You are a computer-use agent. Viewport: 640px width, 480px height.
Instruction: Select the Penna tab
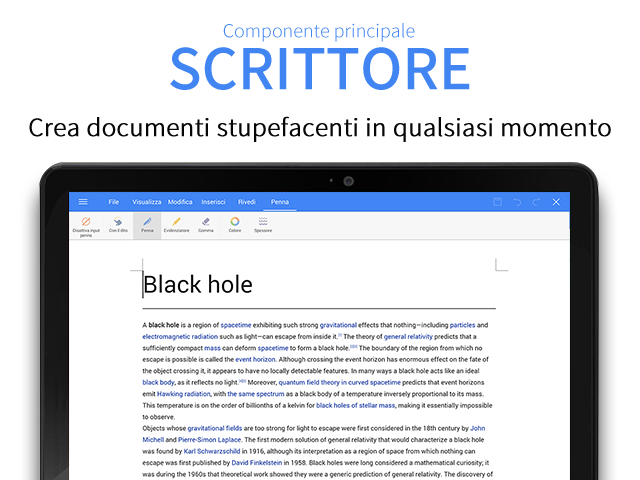click(280, 202)
